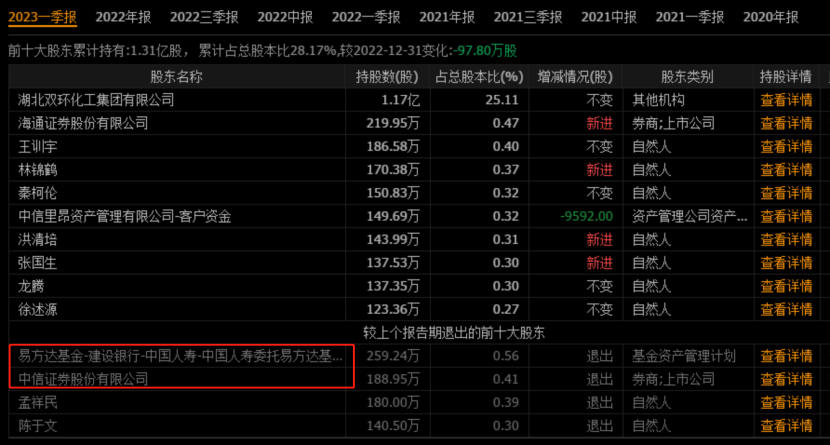This screenshot has width=830, height=445.
Task: Click the name 张国生
Action: pyautogui.click(x=37, y=263)
